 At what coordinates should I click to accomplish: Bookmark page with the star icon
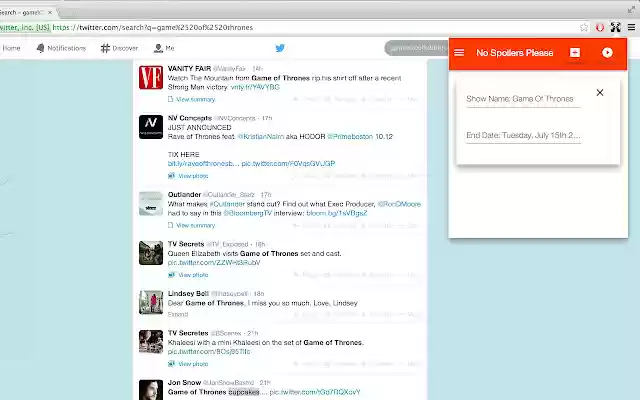[584, 27]
